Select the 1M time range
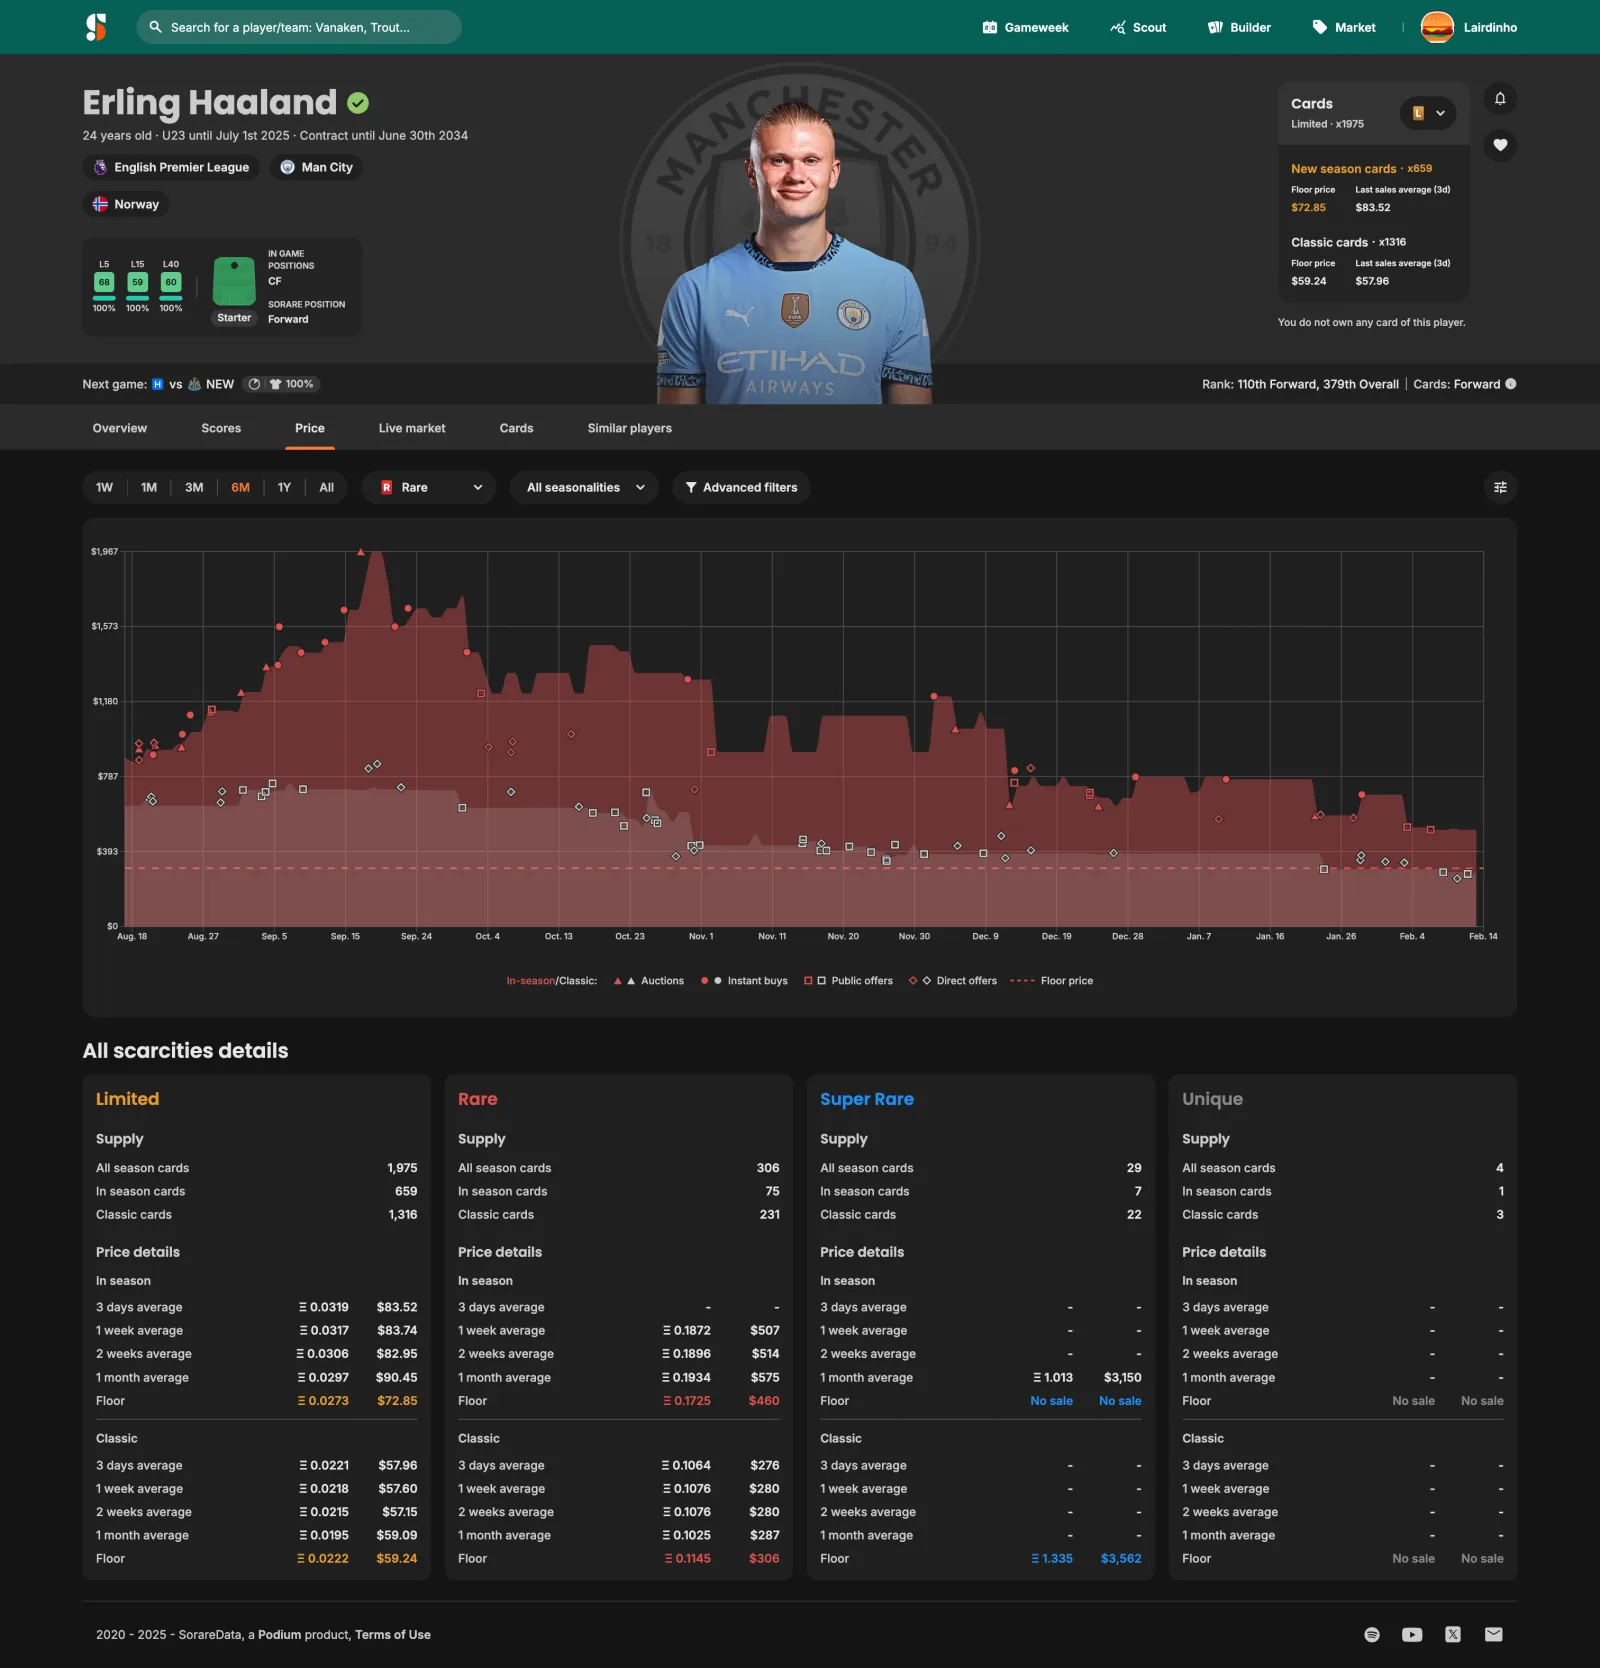 click(149, 487)
